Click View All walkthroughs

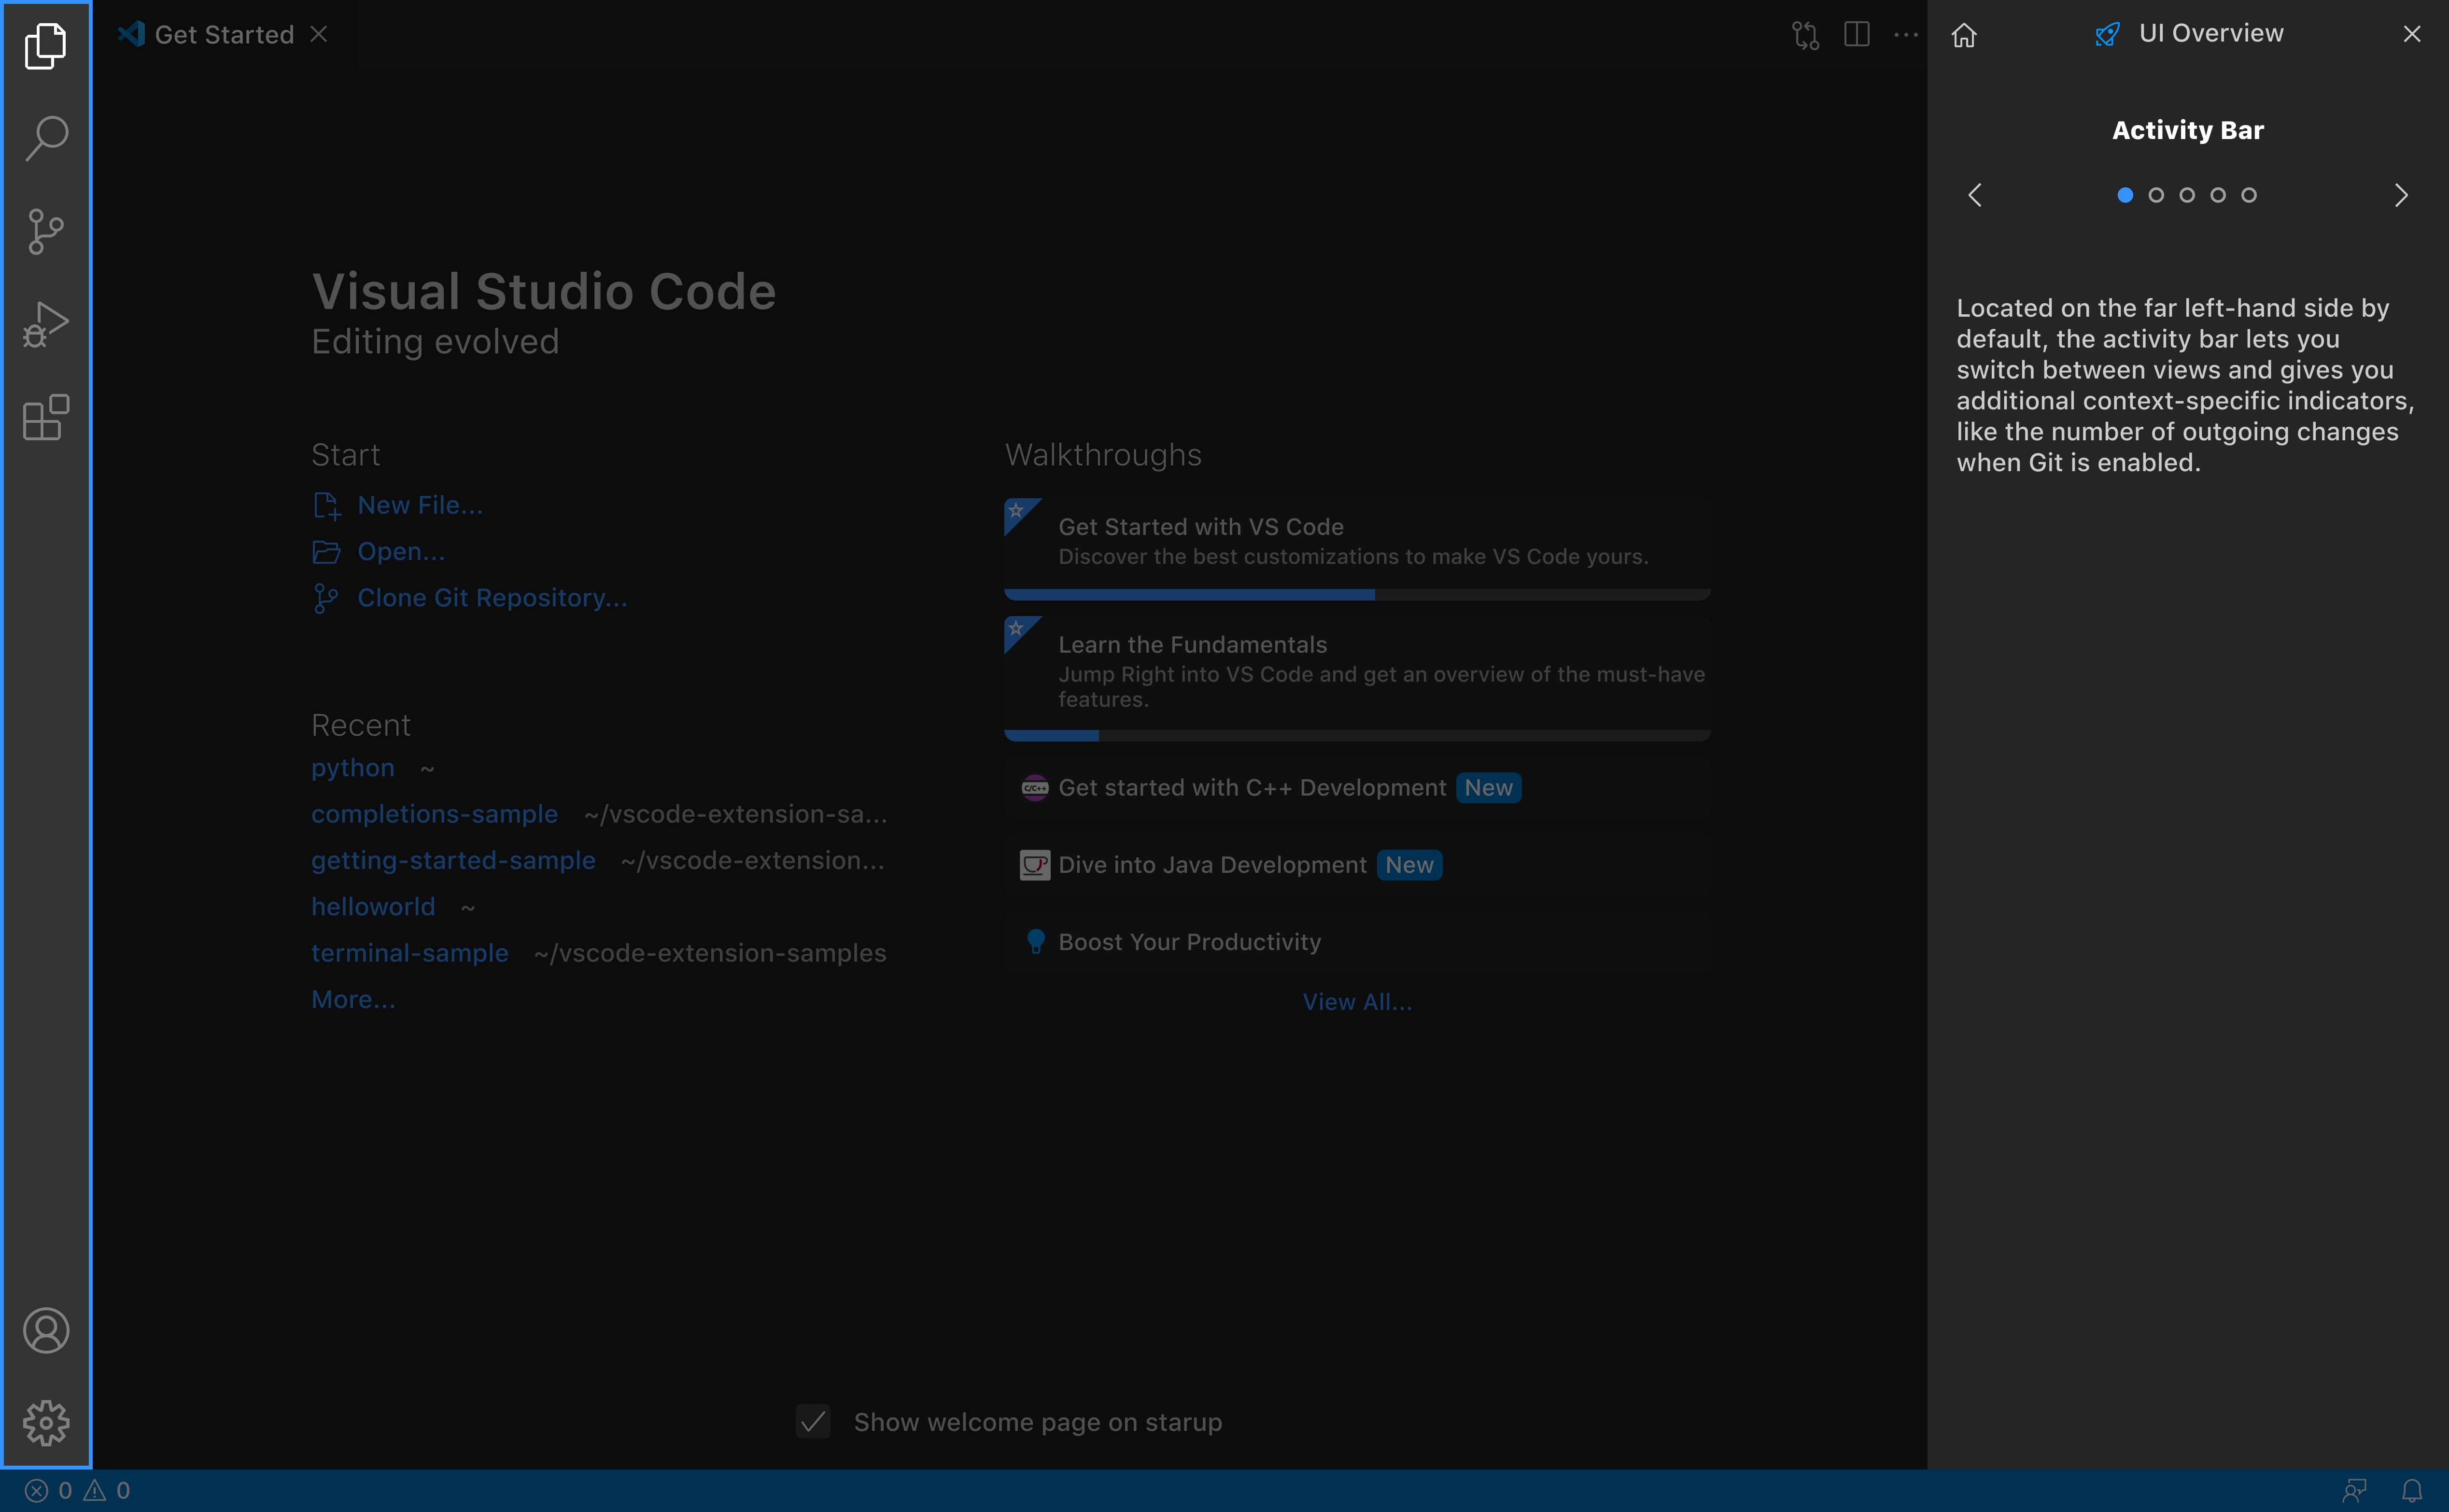point(1357,1001)
